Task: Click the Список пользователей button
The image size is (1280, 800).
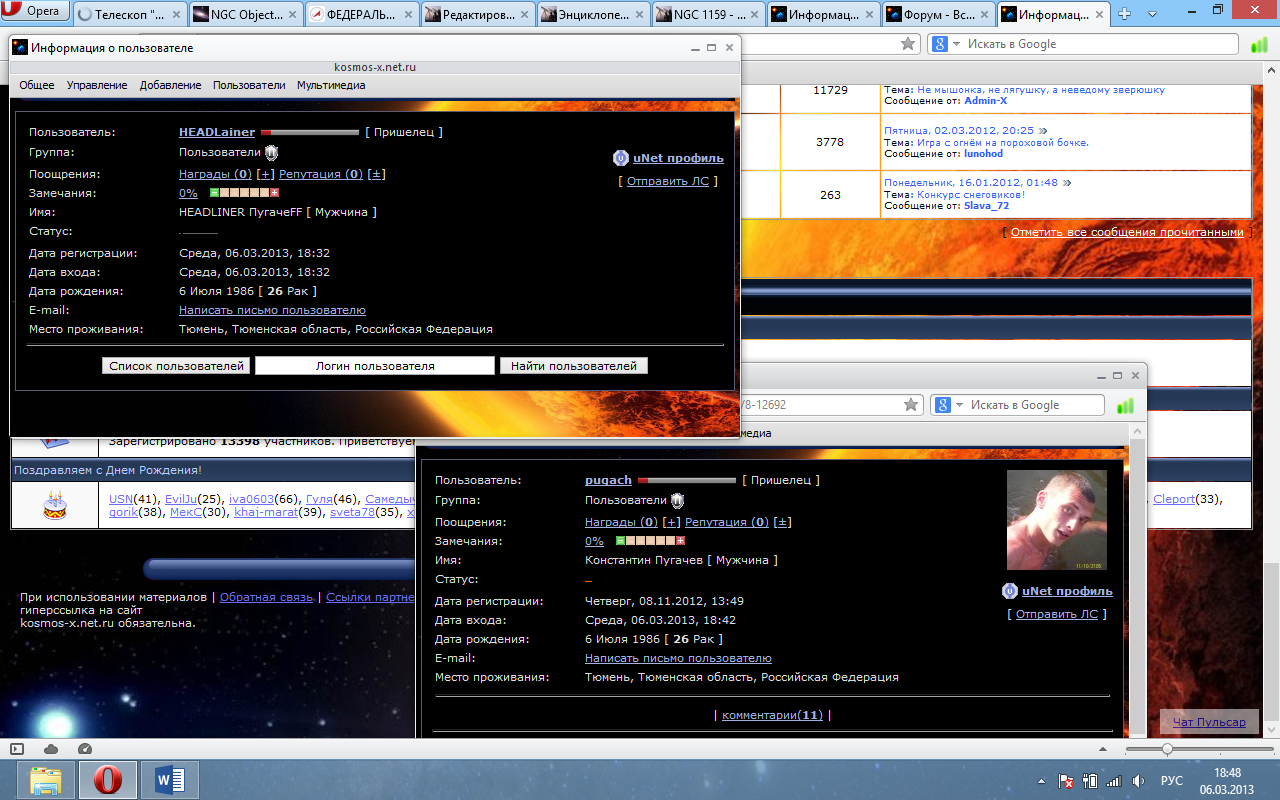Action: tap(176, 366)
